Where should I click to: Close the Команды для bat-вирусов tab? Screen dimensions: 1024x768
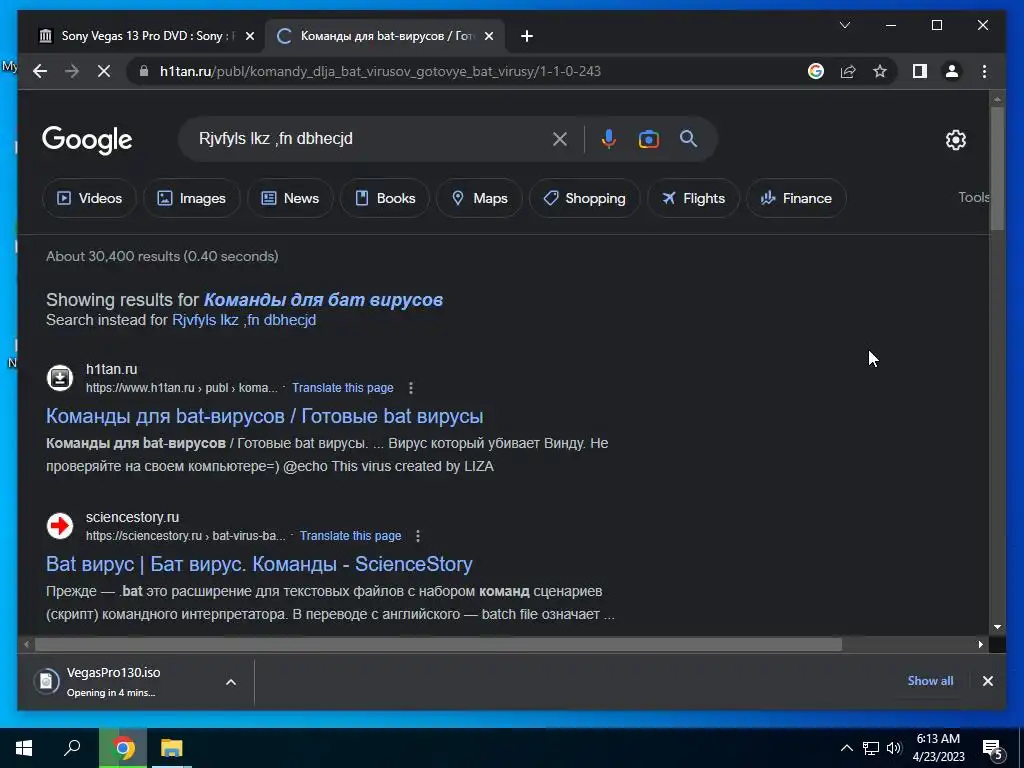tap(488, 36)
